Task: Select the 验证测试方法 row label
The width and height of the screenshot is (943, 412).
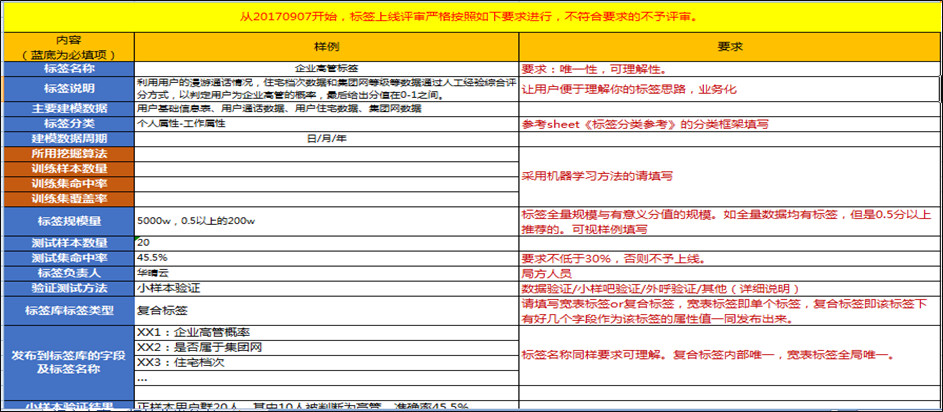Action: (69, 288)
